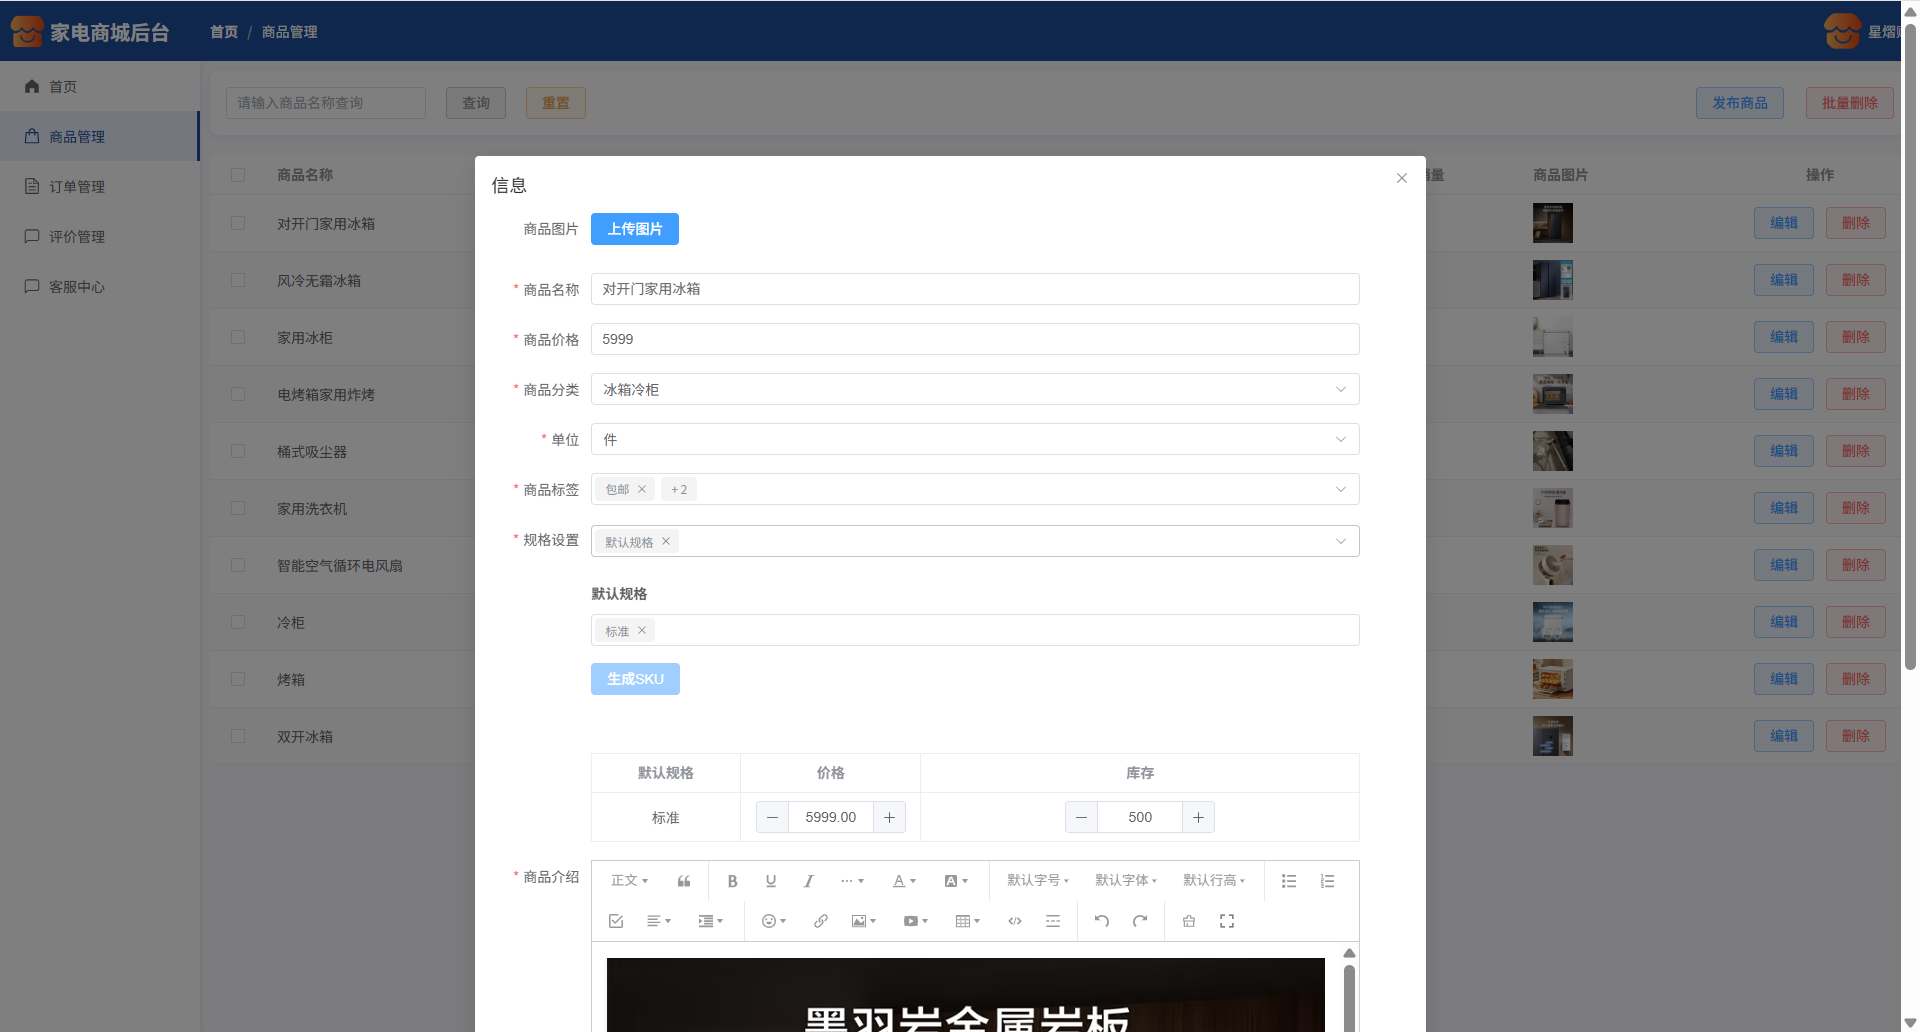Apply italic style in the editor
The width and height of the screenshot is (1920, 1032).
tap(808, 881)
